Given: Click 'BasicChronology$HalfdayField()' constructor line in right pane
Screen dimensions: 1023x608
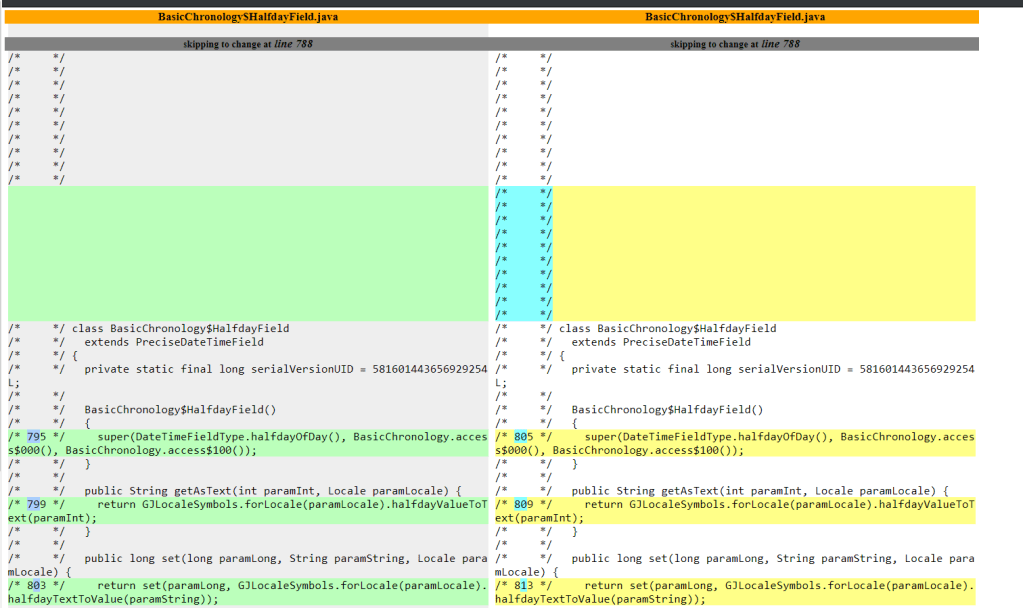Looking at the screenshot, I should pos(667,410).
